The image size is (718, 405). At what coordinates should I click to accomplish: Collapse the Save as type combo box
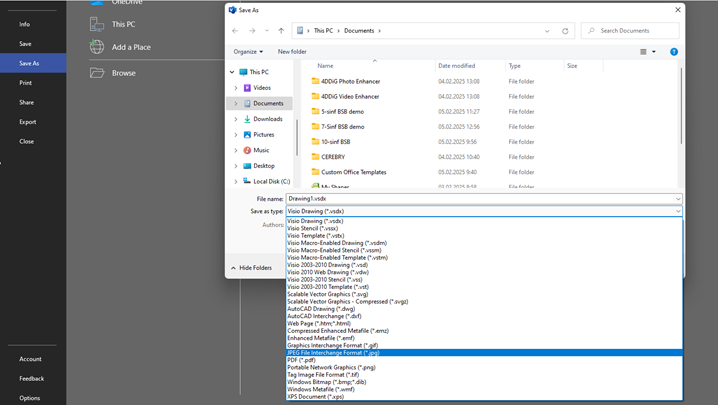pos(678,211)
